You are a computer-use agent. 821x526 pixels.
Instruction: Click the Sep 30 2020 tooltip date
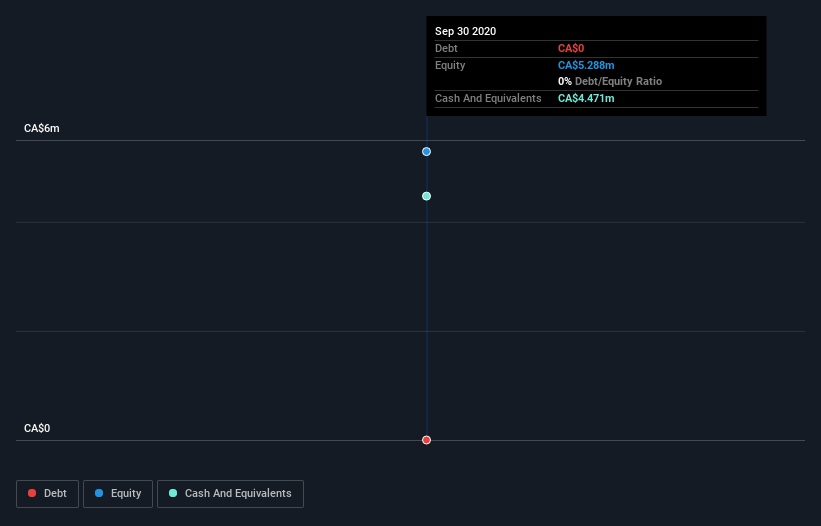pyautogui.click(x=465, y=31)
